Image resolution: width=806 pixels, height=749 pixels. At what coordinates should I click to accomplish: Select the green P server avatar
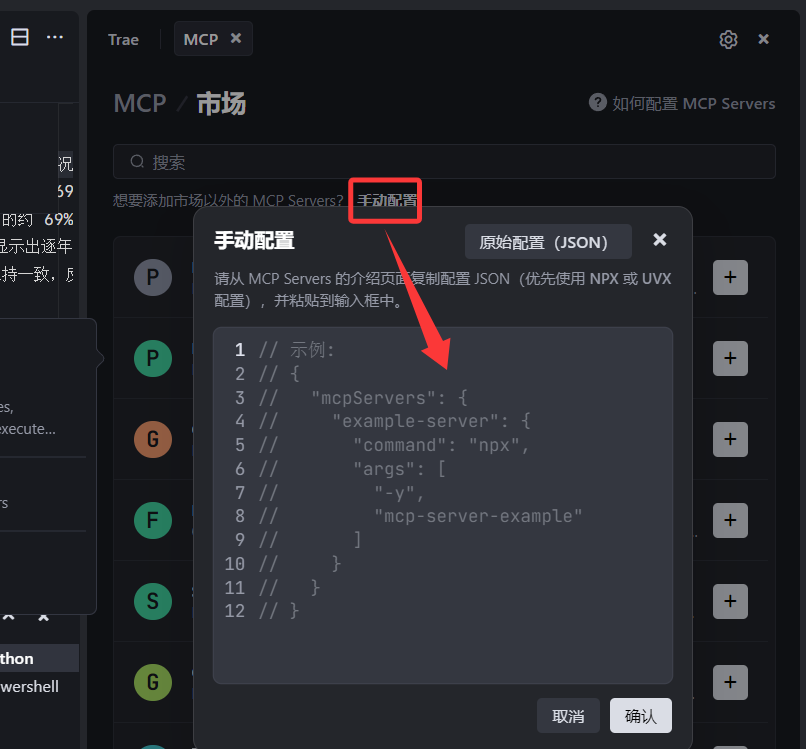[153, 358]
